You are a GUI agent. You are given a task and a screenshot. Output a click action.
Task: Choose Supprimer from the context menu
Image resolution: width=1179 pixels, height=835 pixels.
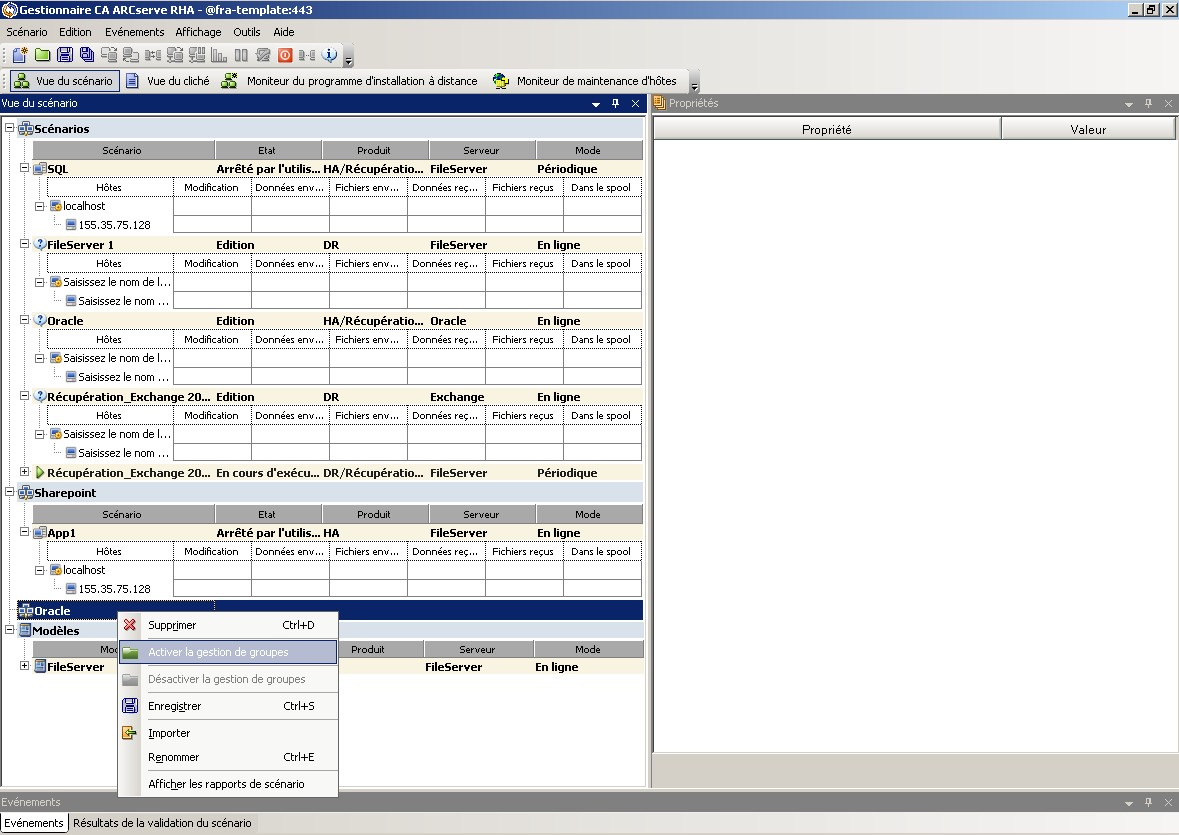pyautogui.click(x=172, y=625)
